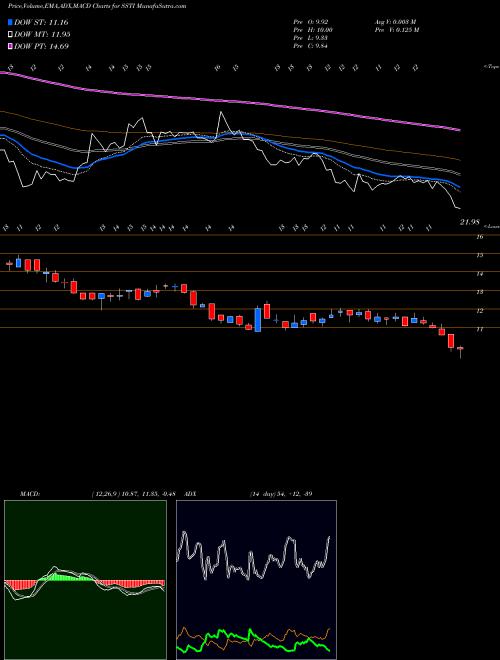Click price axis label 12
500x660 pixels.
coord(479,311)
